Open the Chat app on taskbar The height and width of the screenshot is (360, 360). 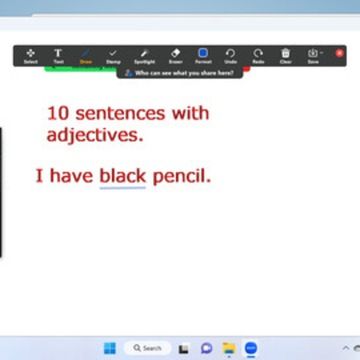(x=207, y=349)
